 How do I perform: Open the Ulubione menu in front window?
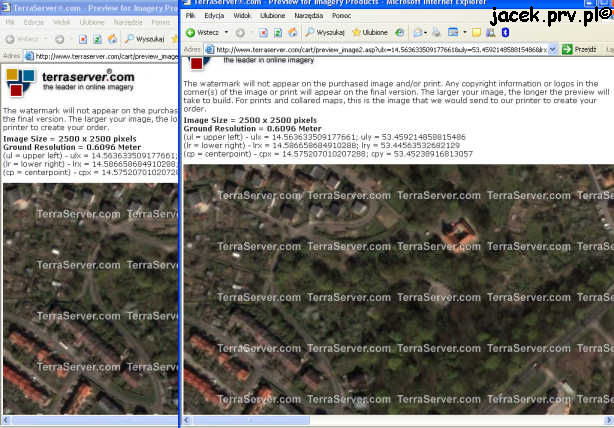(273, 16)
